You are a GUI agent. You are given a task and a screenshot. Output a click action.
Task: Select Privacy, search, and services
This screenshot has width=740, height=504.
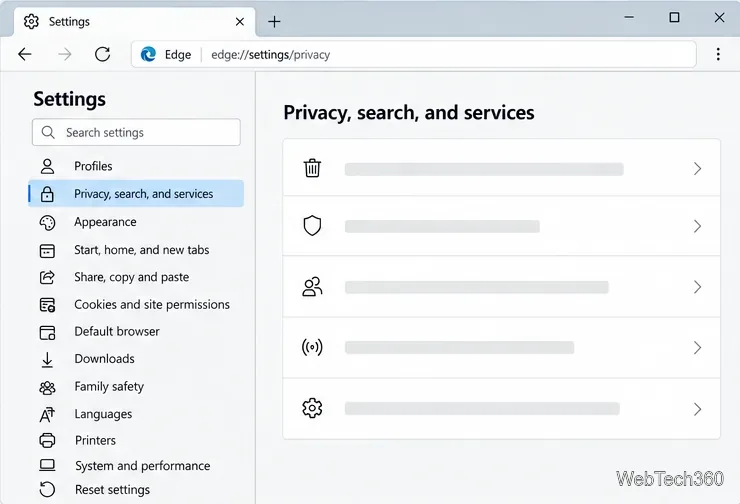tap(136, 193)
